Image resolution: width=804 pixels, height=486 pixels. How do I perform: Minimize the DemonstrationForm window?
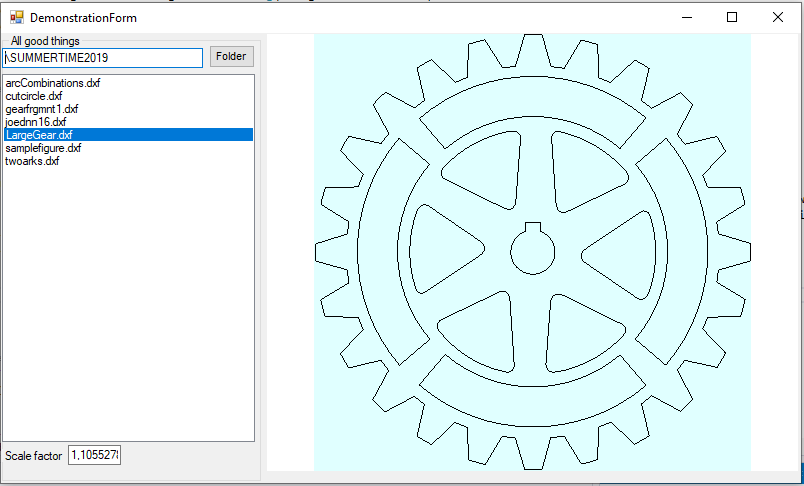coord(687,17)
